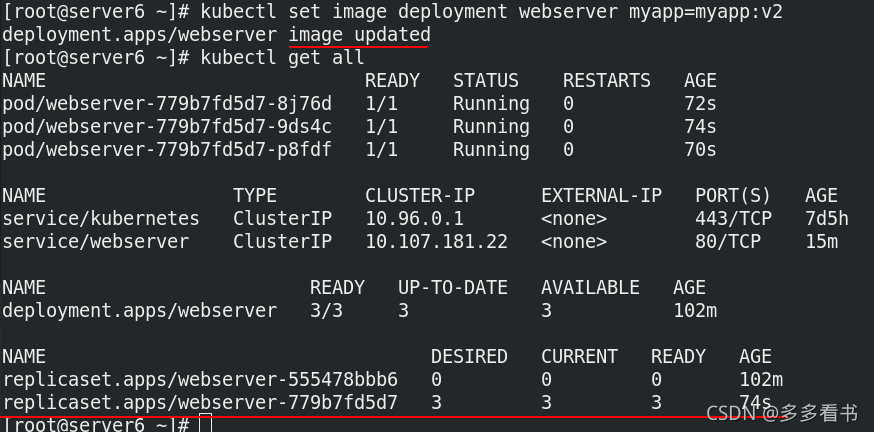Select replicaset webserver-555478bbb6 name
This screenshot has height=432, width=874.
pyautogui.click(x=200, y=380)
